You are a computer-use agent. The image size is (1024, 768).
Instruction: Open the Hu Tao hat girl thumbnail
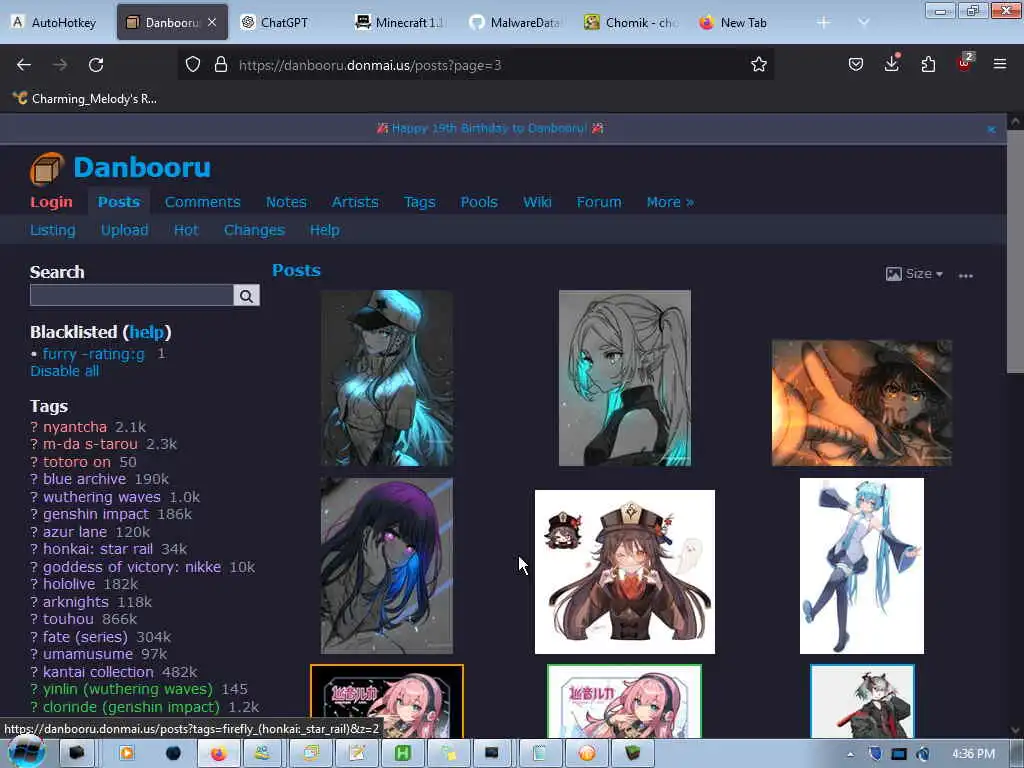[x=625, y=571]
